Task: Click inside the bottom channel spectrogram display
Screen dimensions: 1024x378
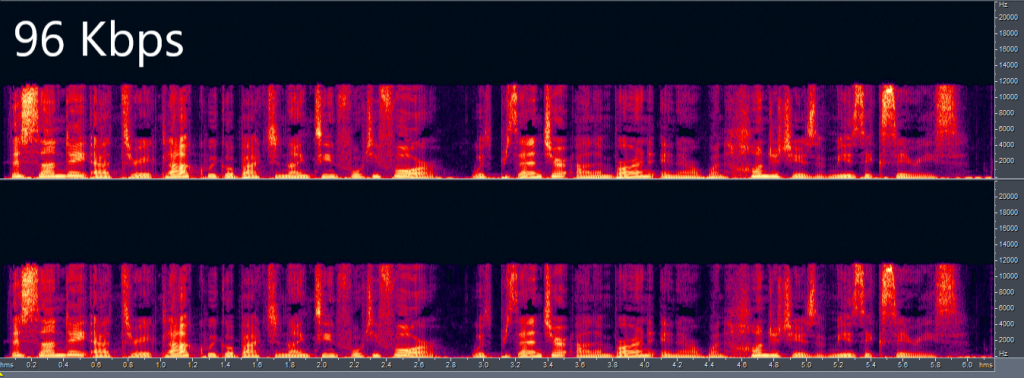Action: [496, 269]
